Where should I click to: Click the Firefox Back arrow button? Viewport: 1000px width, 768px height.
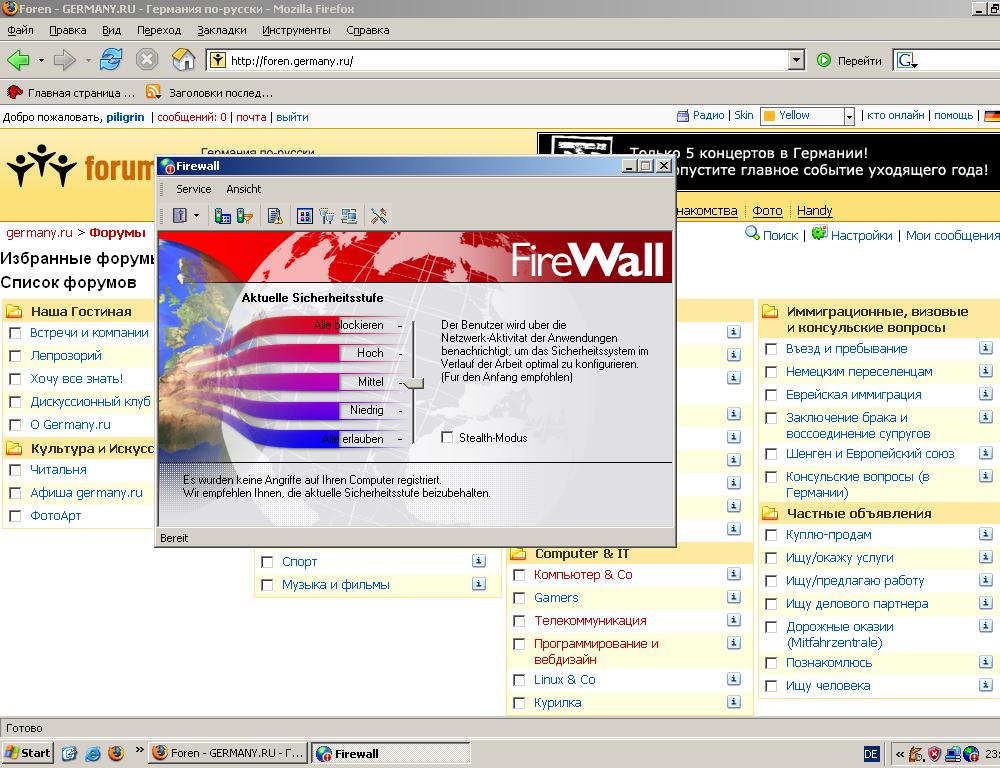point(18,60)
